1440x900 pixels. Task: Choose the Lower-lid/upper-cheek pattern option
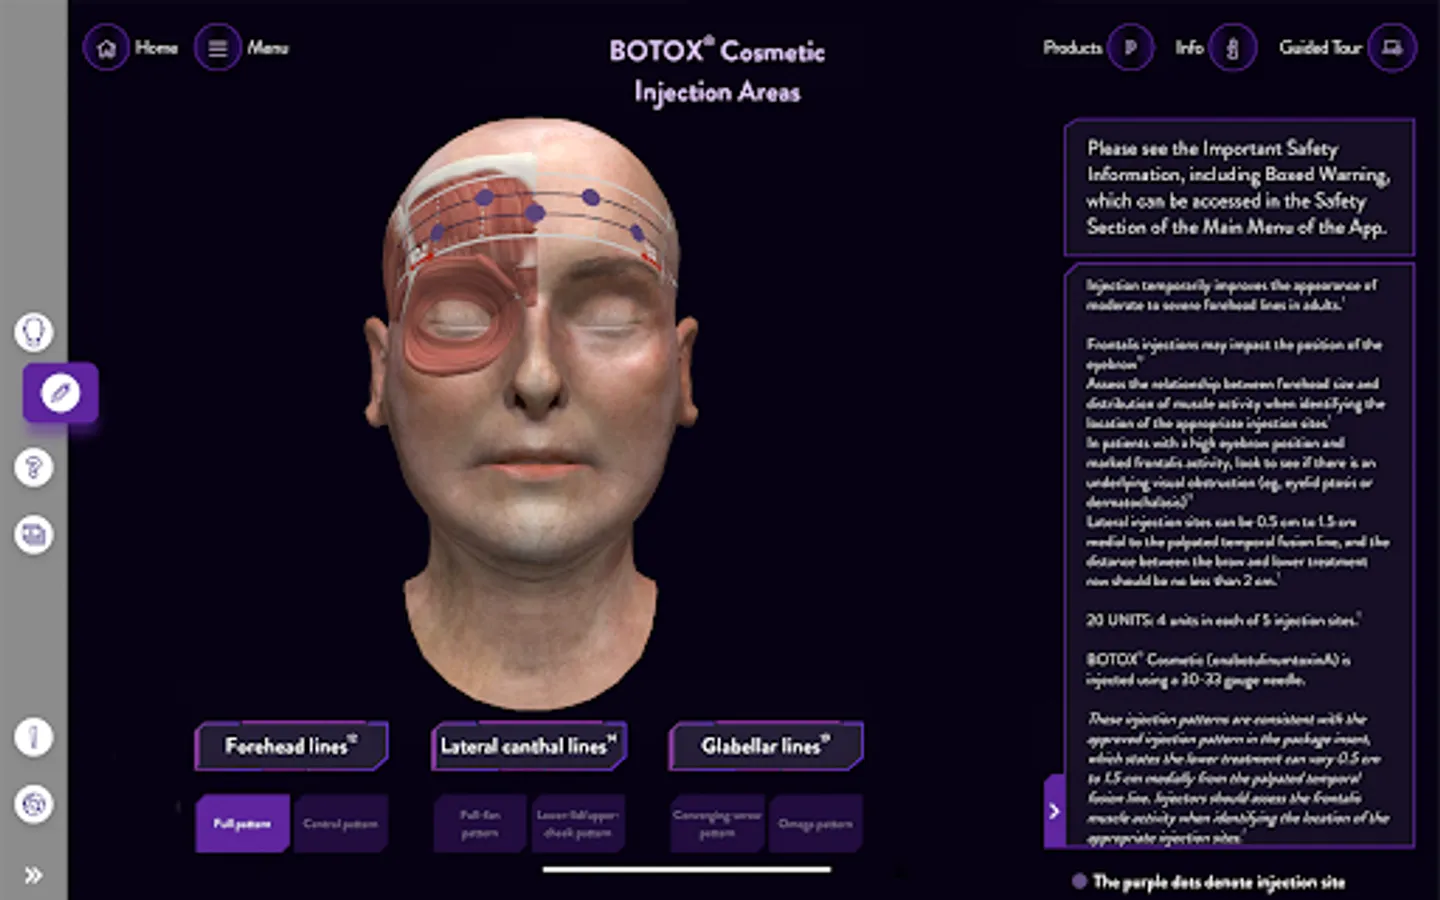click(x=578, y=824)
